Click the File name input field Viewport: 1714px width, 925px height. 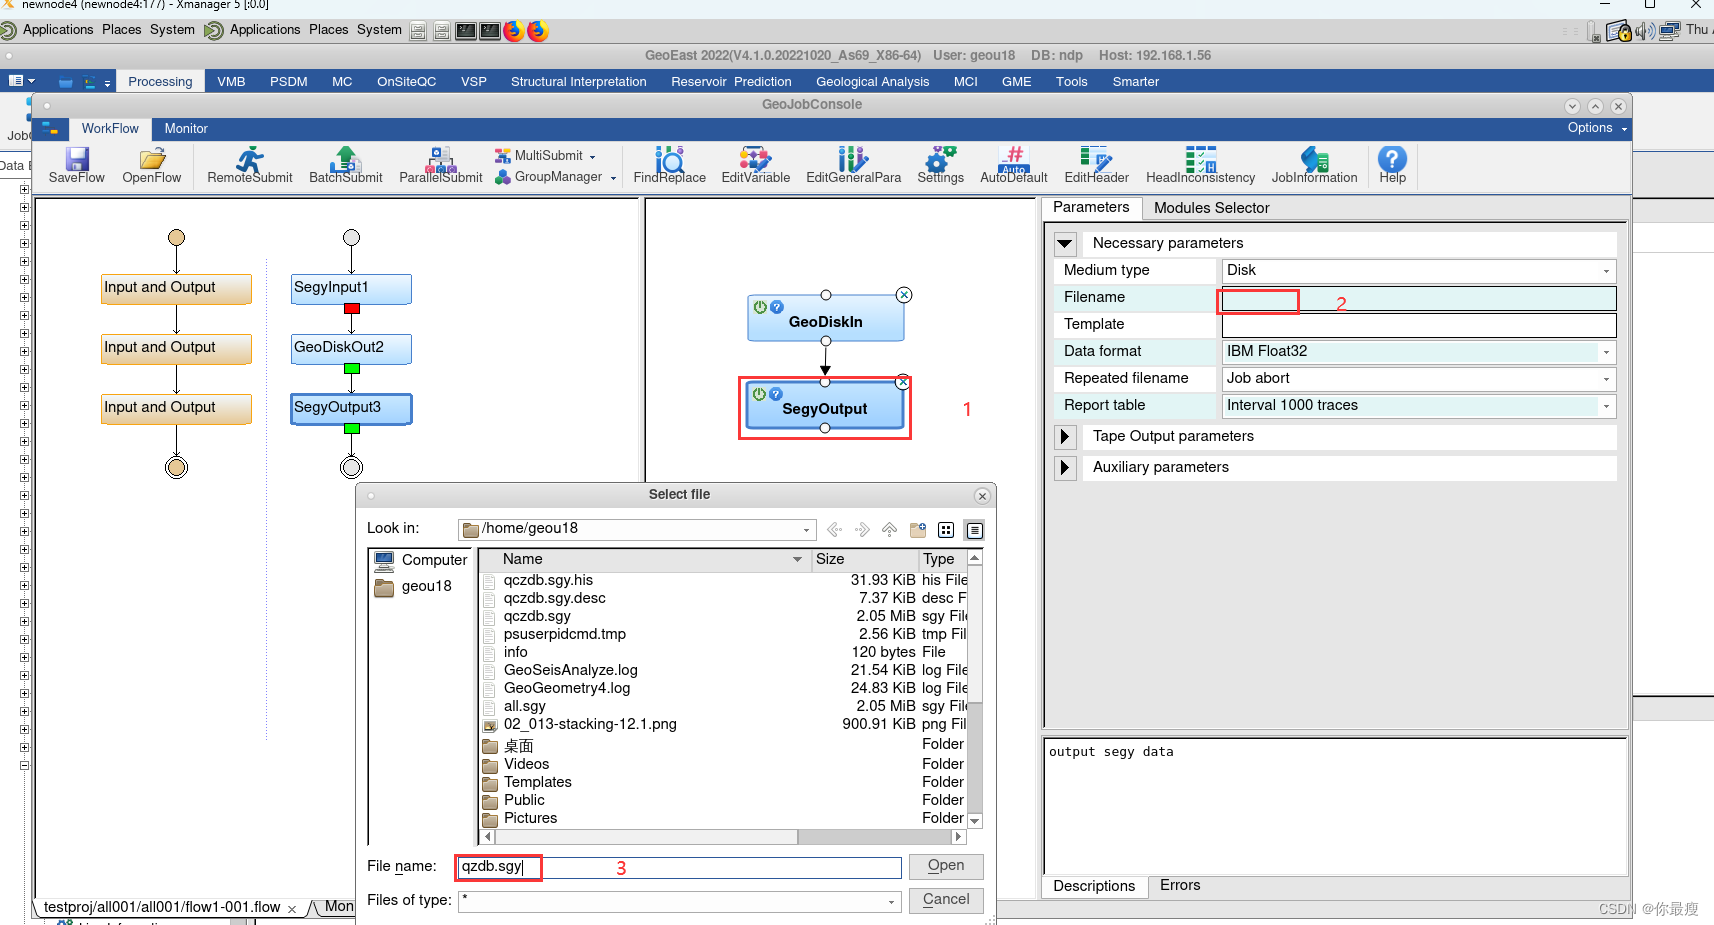point(679,867)
